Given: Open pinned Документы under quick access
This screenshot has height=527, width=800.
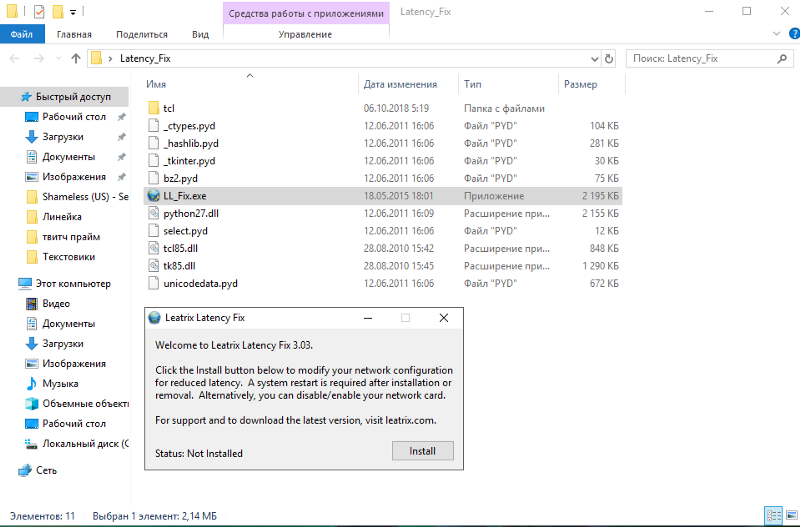Looking at the screenshot, I should [68, 157].
